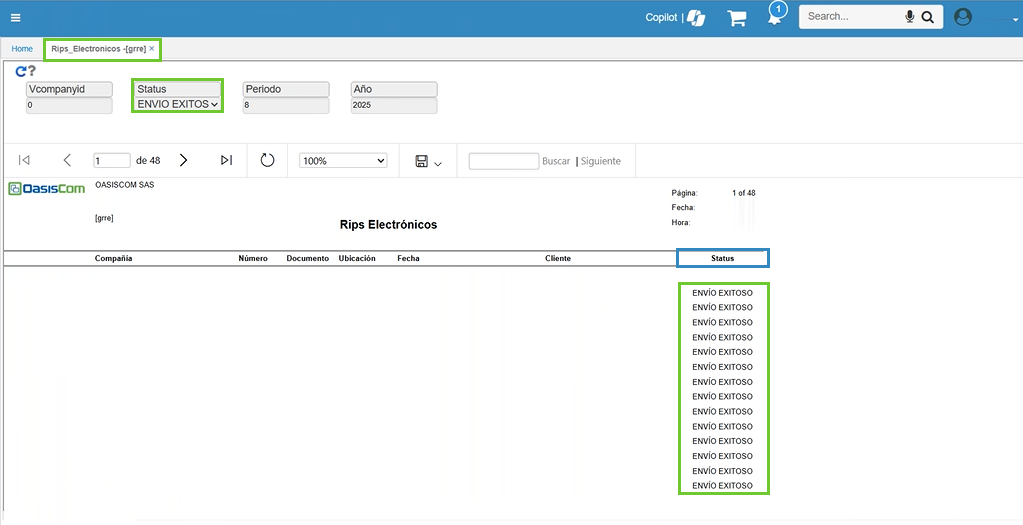The width and height of the screenshot is (1023, 525).
Task: Go to the previous report page
Action: pyautogui.click(x=67, y=160)
